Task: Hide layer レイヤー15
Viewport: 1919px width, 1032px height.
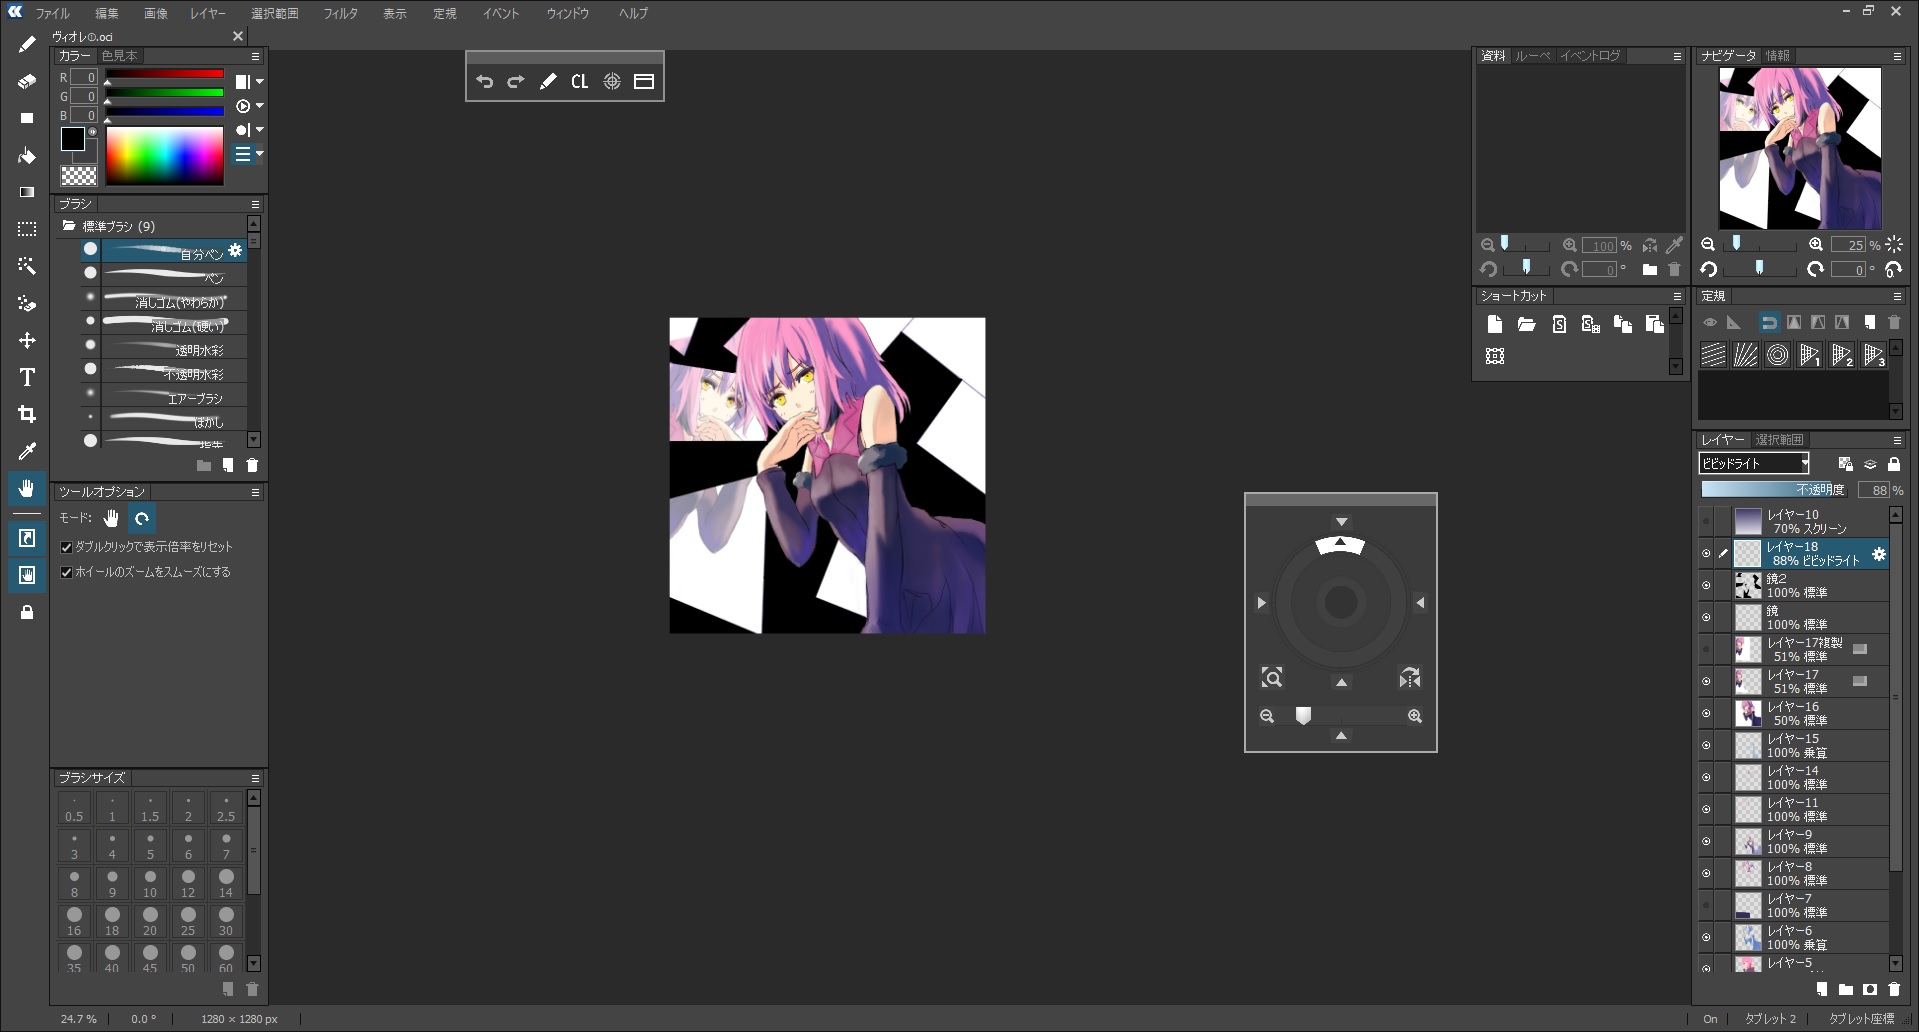Action: pos(1706,745)
